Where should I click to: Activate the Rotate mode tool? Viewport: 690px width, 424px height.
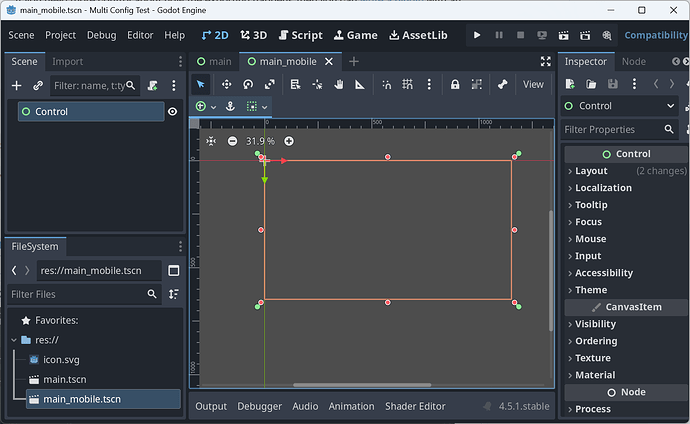pos(248,85)
